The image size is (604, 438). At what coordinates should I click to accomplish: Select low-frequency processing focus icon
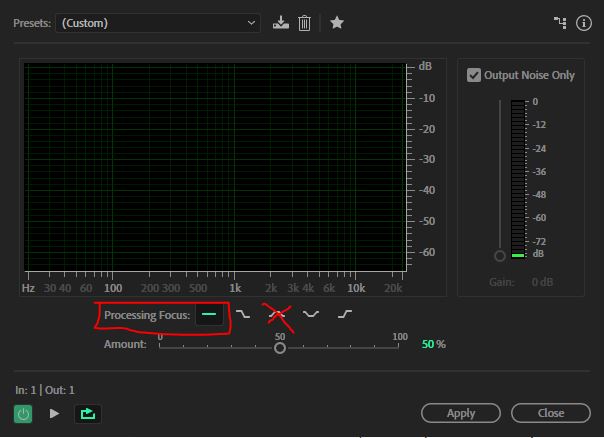[243, 314]
